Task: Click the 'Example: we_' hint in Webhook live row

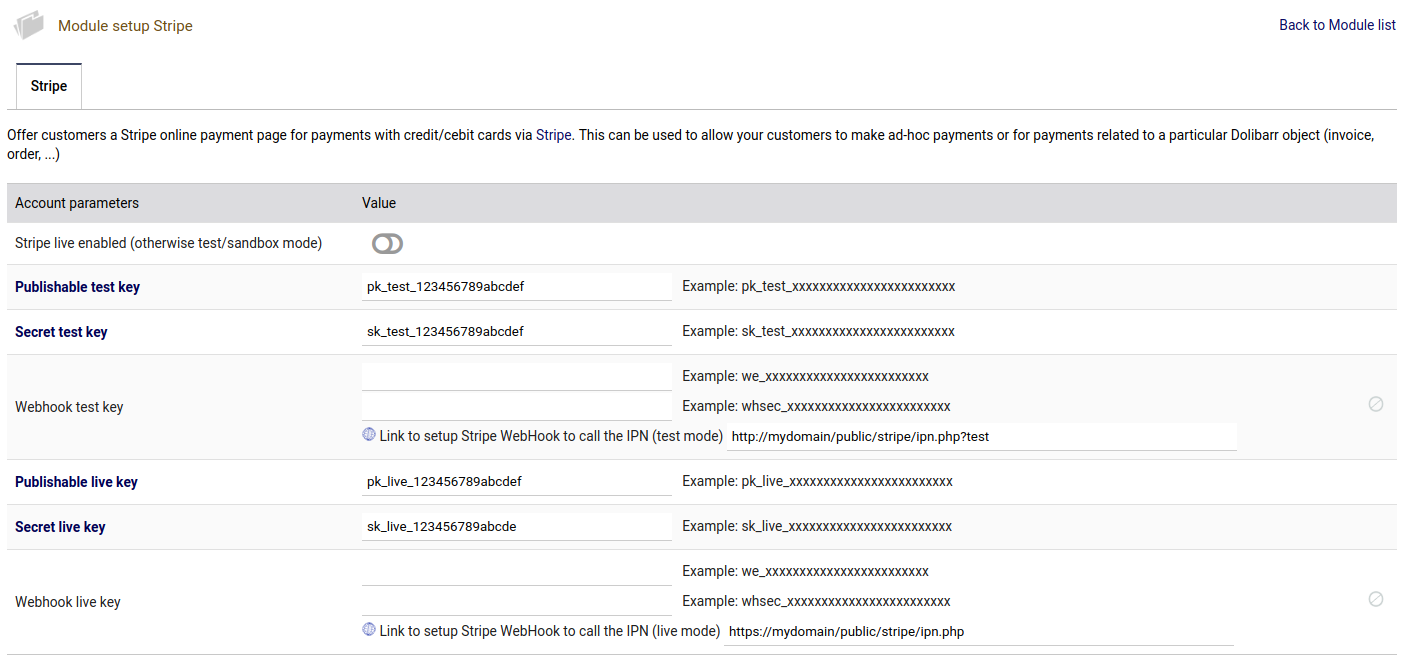Action: 806,572
